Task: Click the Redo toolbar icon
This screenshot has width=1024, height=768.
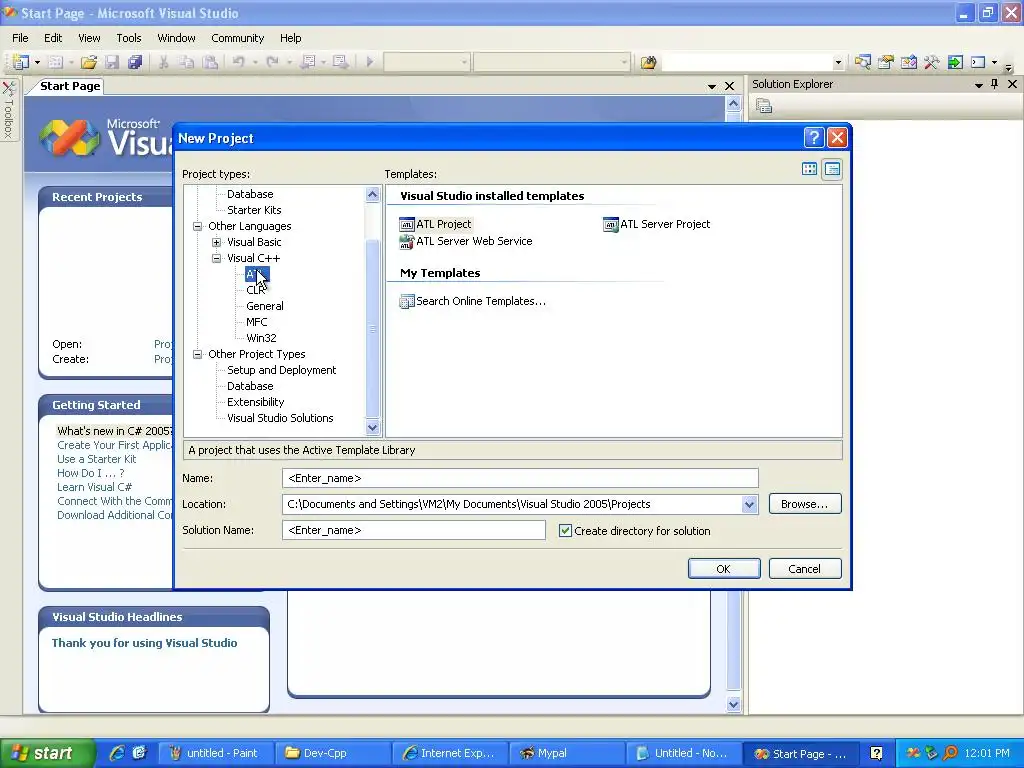Action: point(273,62)
